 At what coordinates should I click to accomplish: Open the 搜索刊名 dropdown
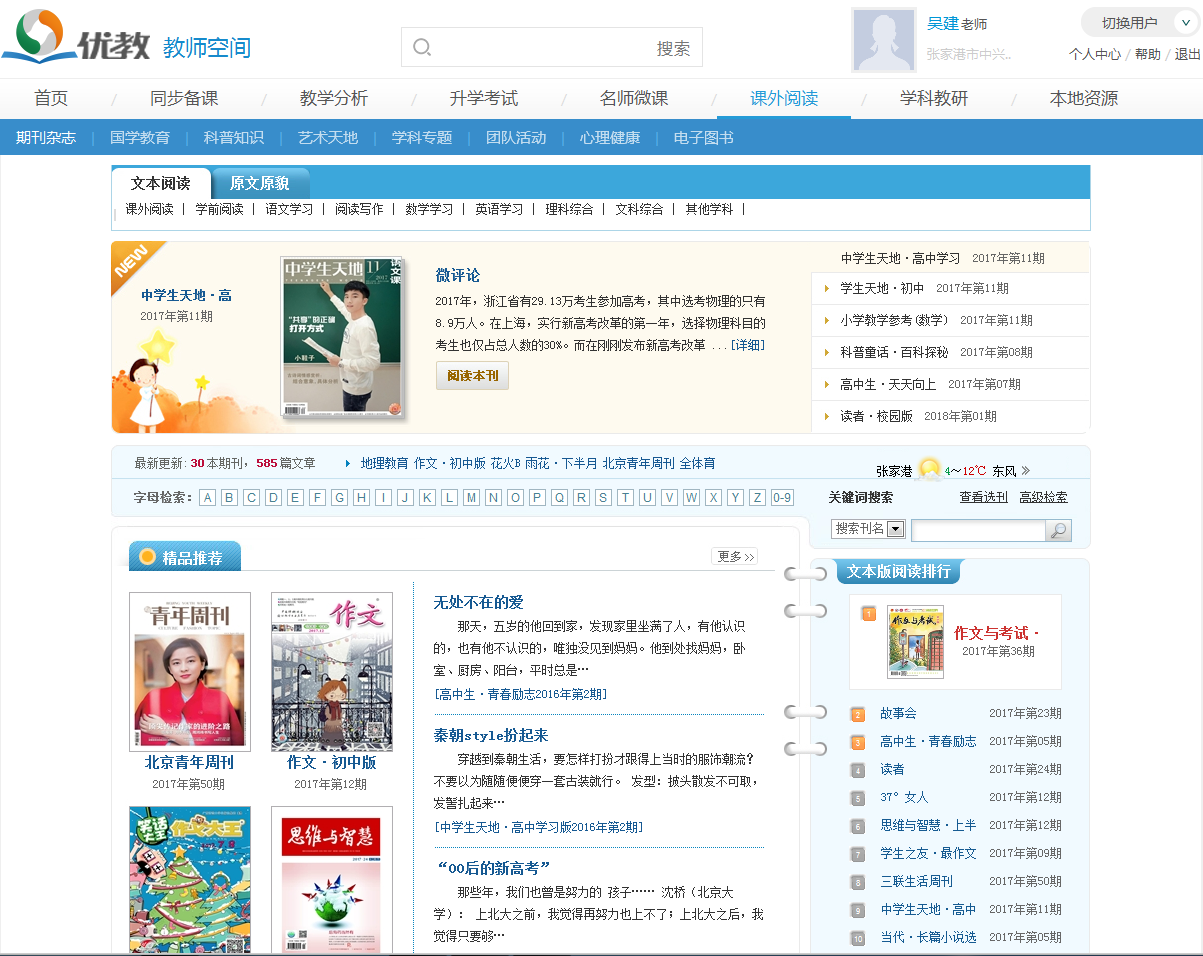[x=895, y=529]
